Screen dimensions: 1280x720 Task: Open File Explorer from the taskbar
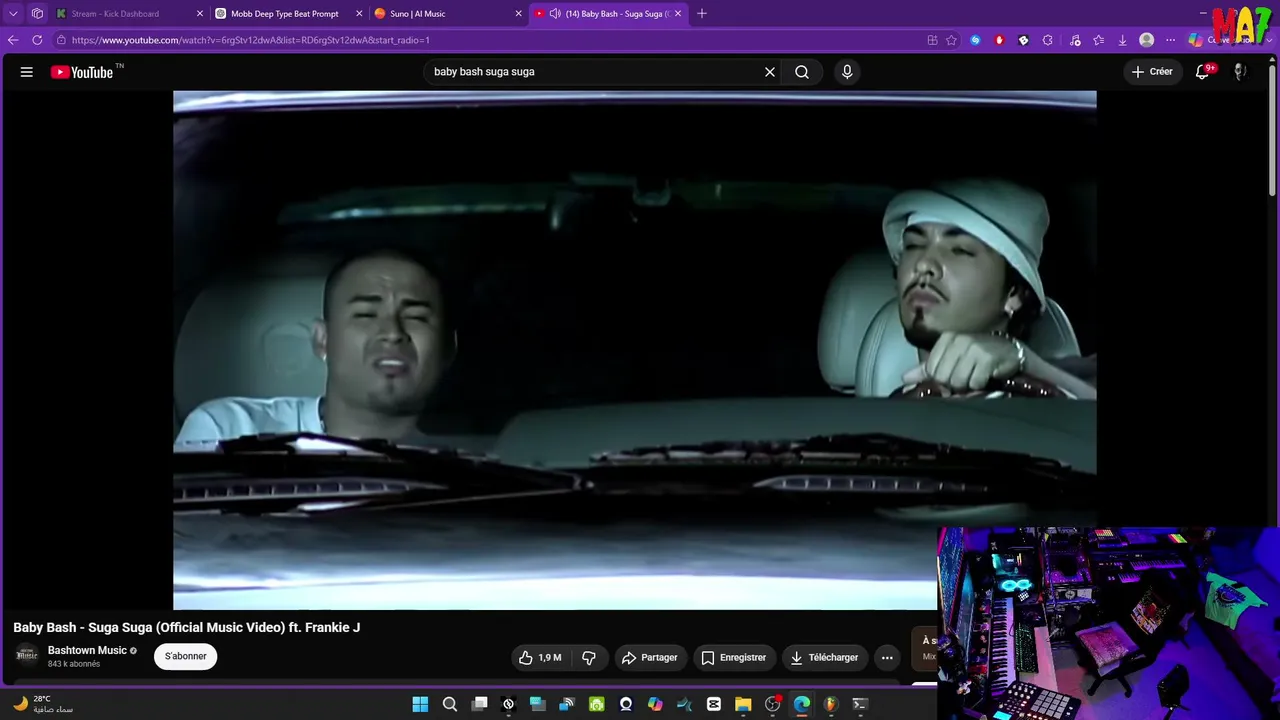click(743, 704)
